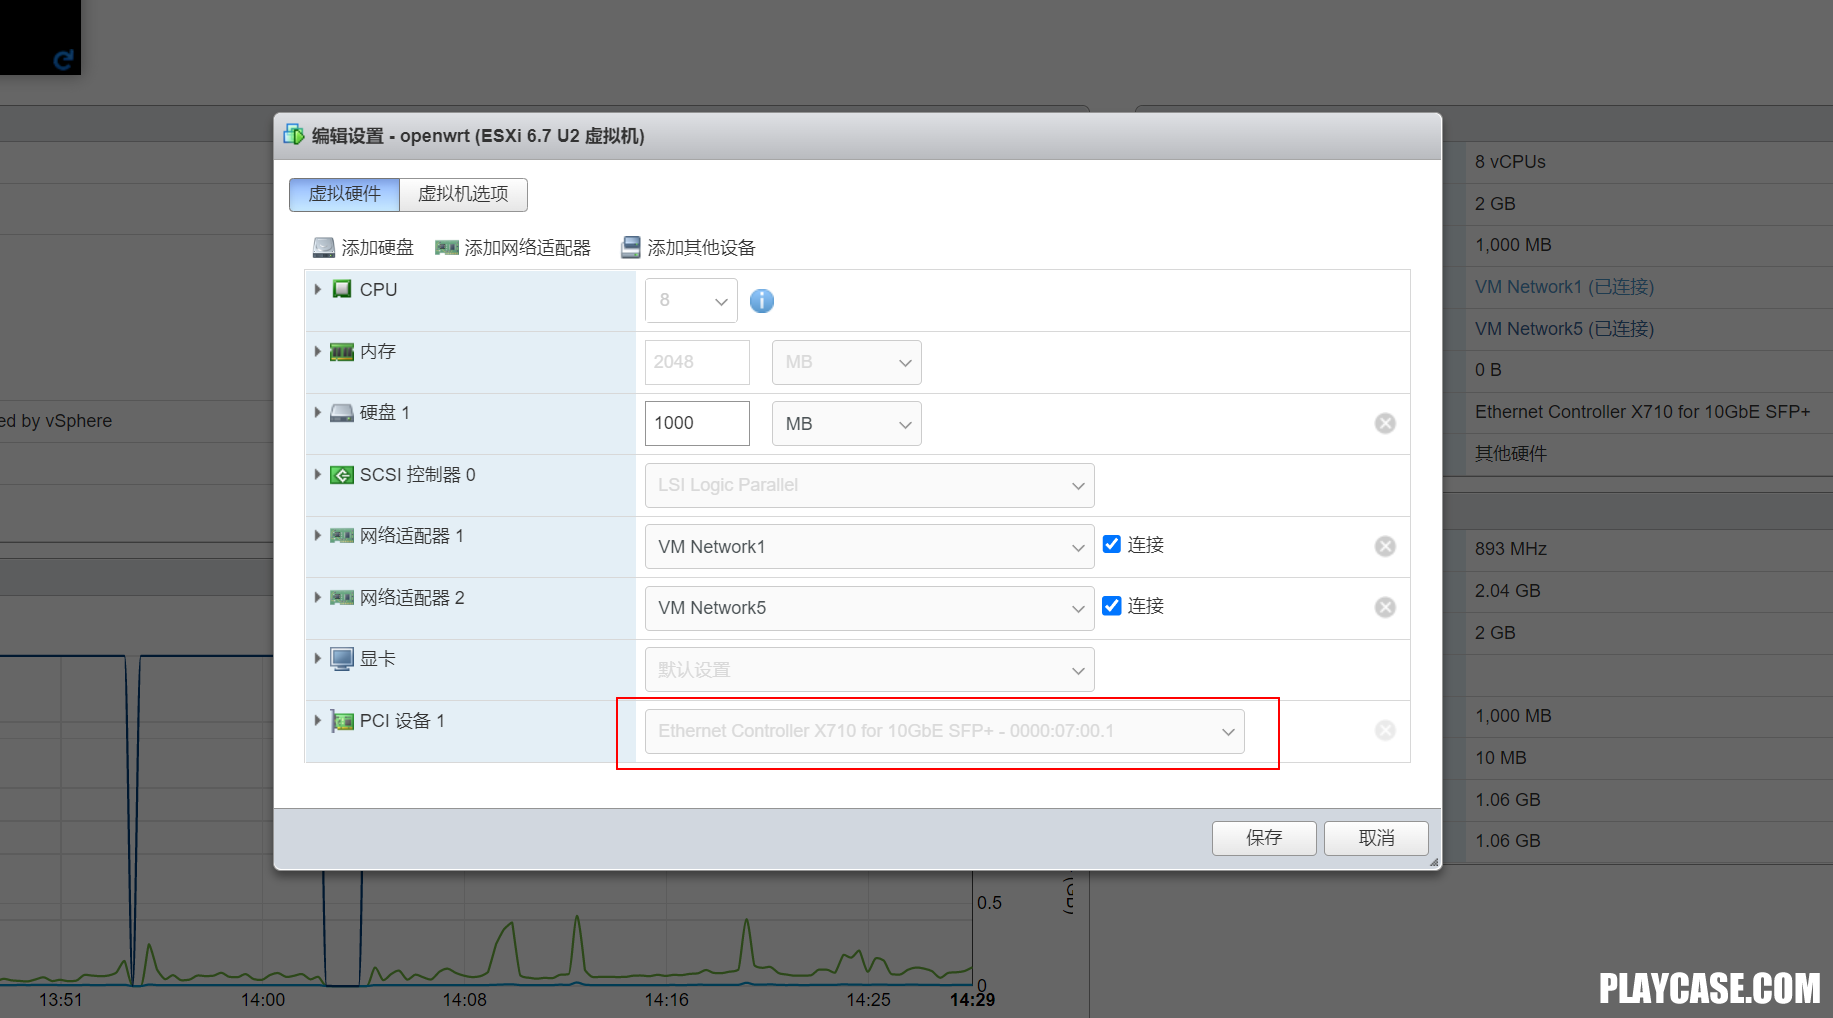
Task: Click the 10 MB value in background
Action: (x=1501, y=758)
